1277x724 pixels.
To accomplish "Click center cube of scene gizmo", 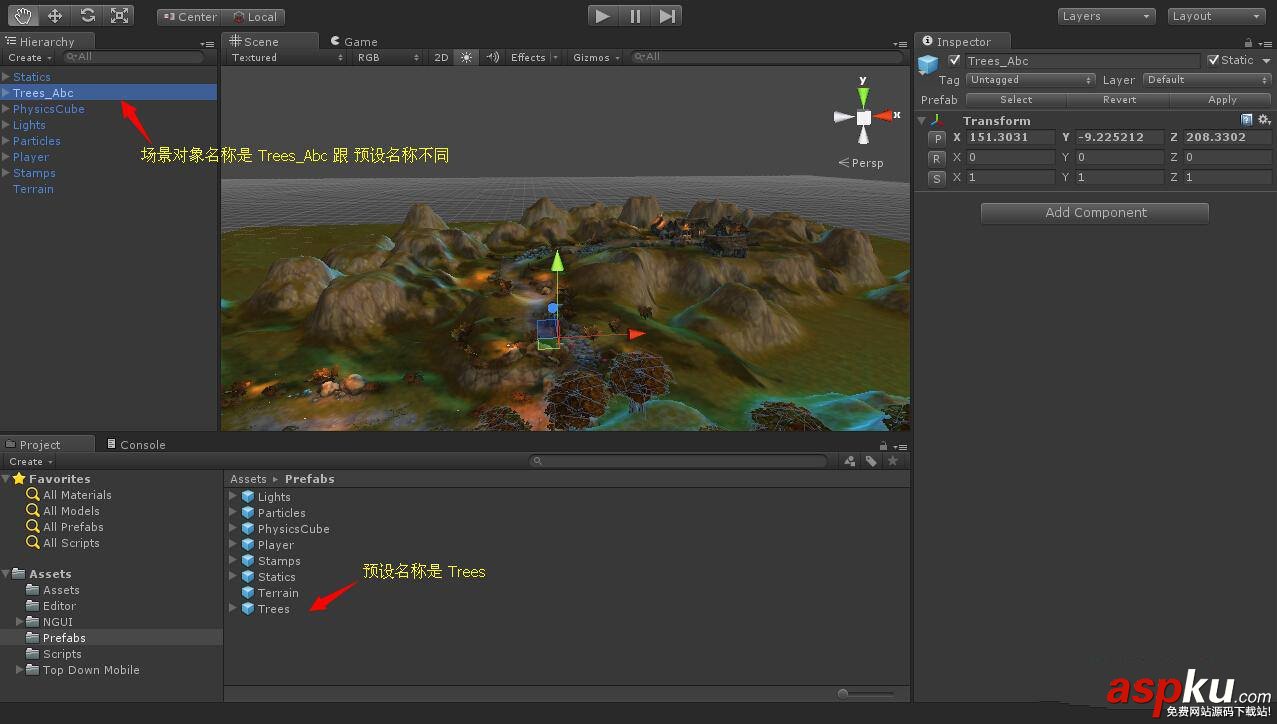I will click(863, 117).
